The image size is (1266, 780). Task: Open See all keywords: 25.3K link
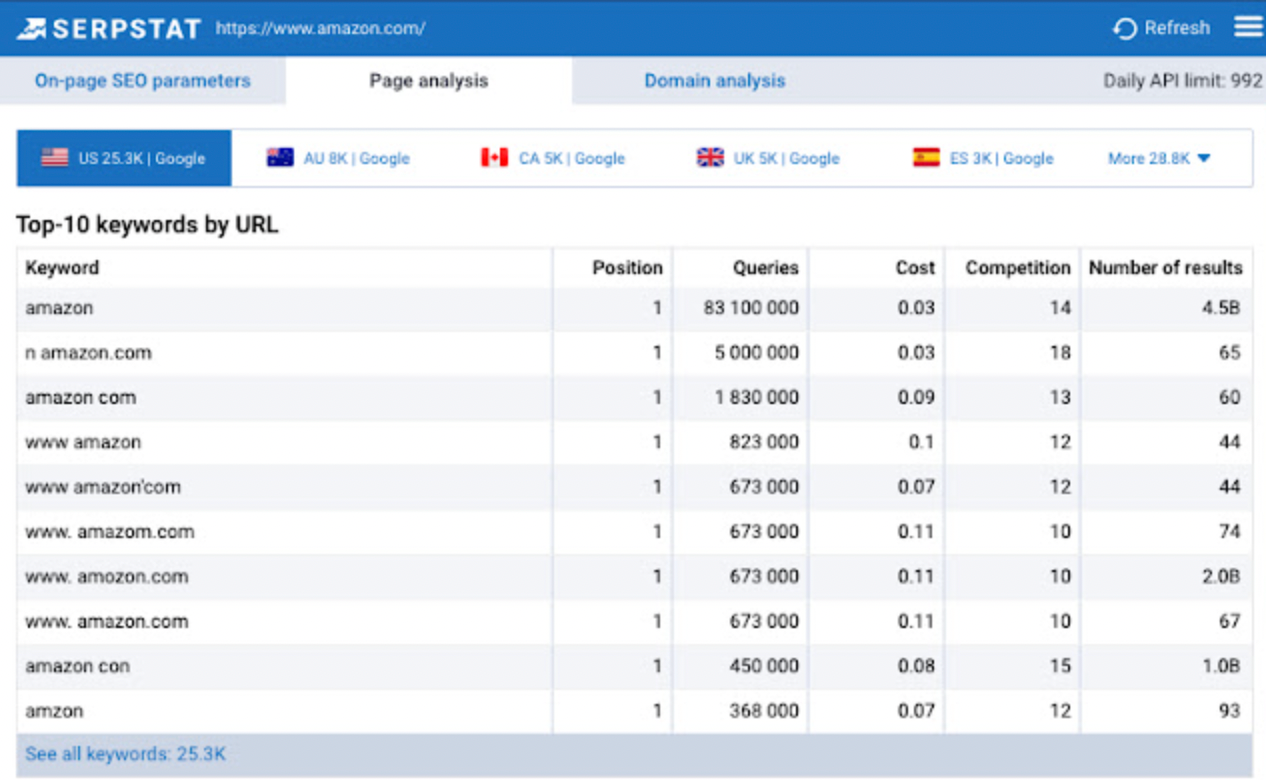pyautogui.click(x=122, y=755)
